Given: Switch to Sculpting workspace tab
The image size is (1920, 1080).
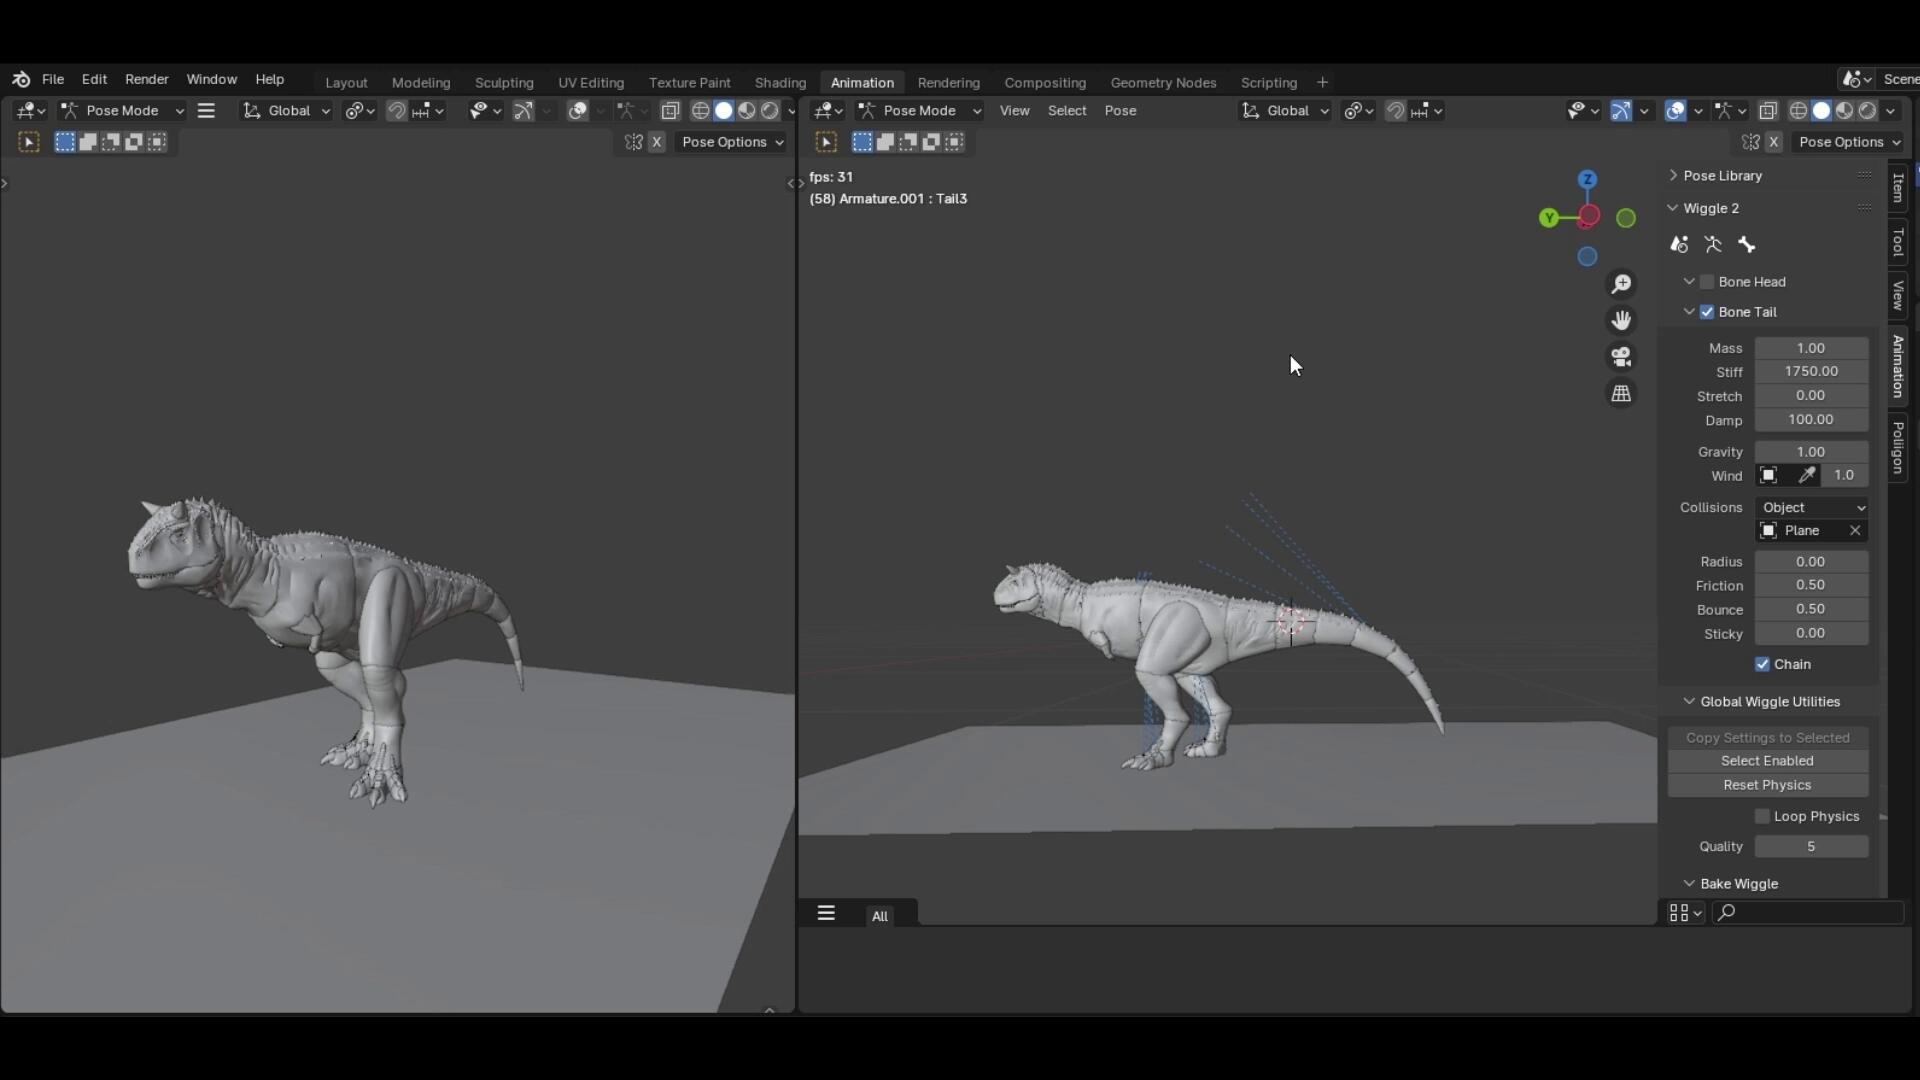Looking at the screenshot, I should pyautogui.click(x=504, y=83).
